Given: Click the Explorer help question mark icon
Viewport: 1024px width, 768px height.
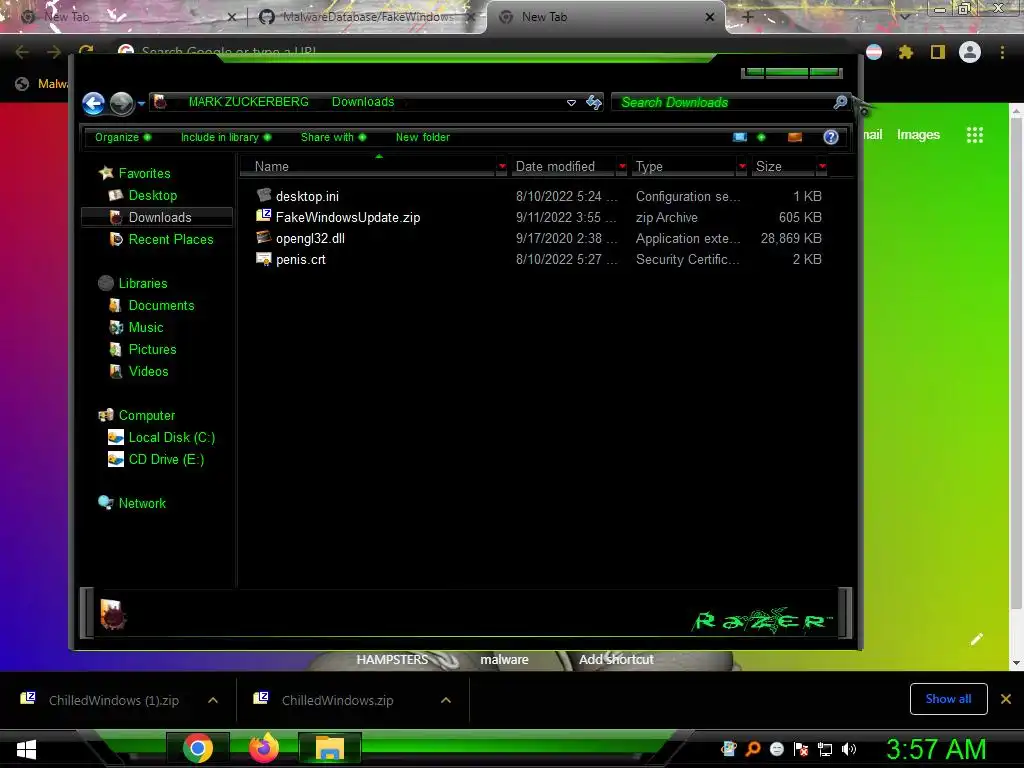Looking at the screenshot, I should [831, 137].
